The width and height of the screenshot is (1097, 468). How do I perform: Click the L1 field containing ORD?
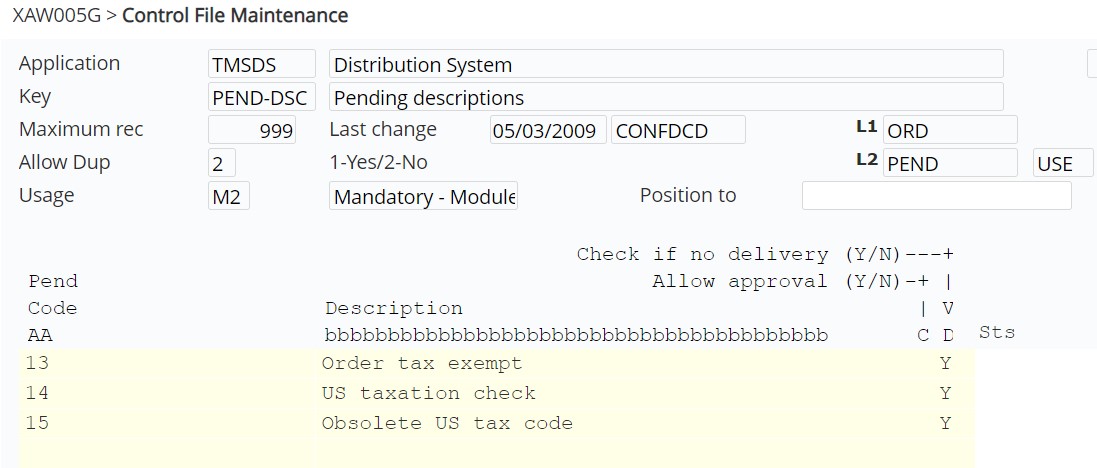click(x=950, y=130)
